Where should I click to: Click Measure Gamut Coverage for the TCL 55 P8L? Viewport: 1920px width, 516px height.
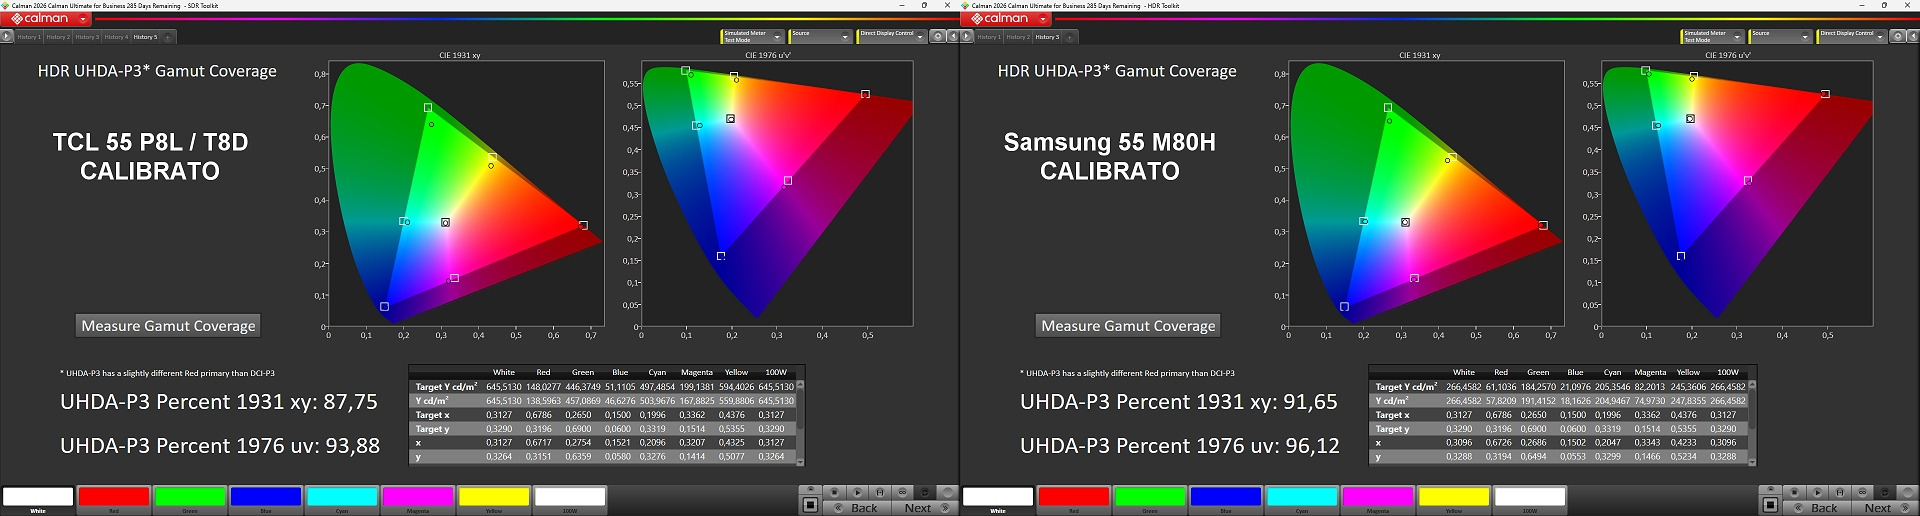pos(168,326)
